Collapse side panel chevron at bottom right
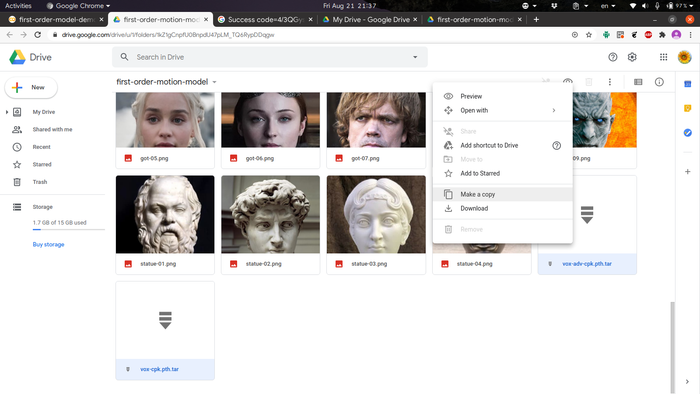Screen dimensions: 700x394 [687, 382]
